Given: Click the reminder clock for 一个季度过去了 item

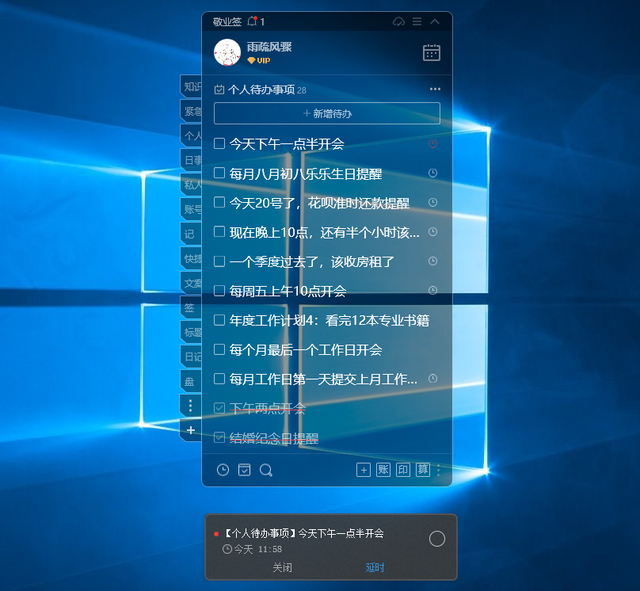Looking at the screenshot, I should (x=433, y=261).
